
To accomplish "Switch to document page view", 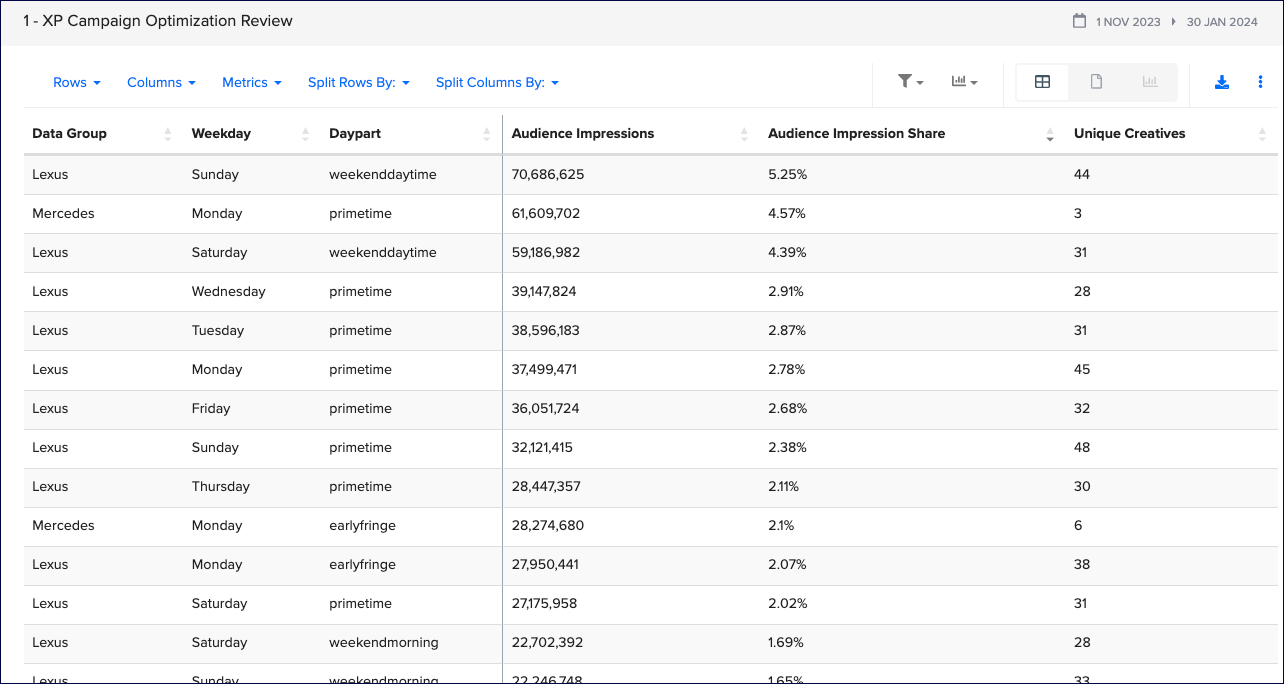I will tap(1096, 82).
